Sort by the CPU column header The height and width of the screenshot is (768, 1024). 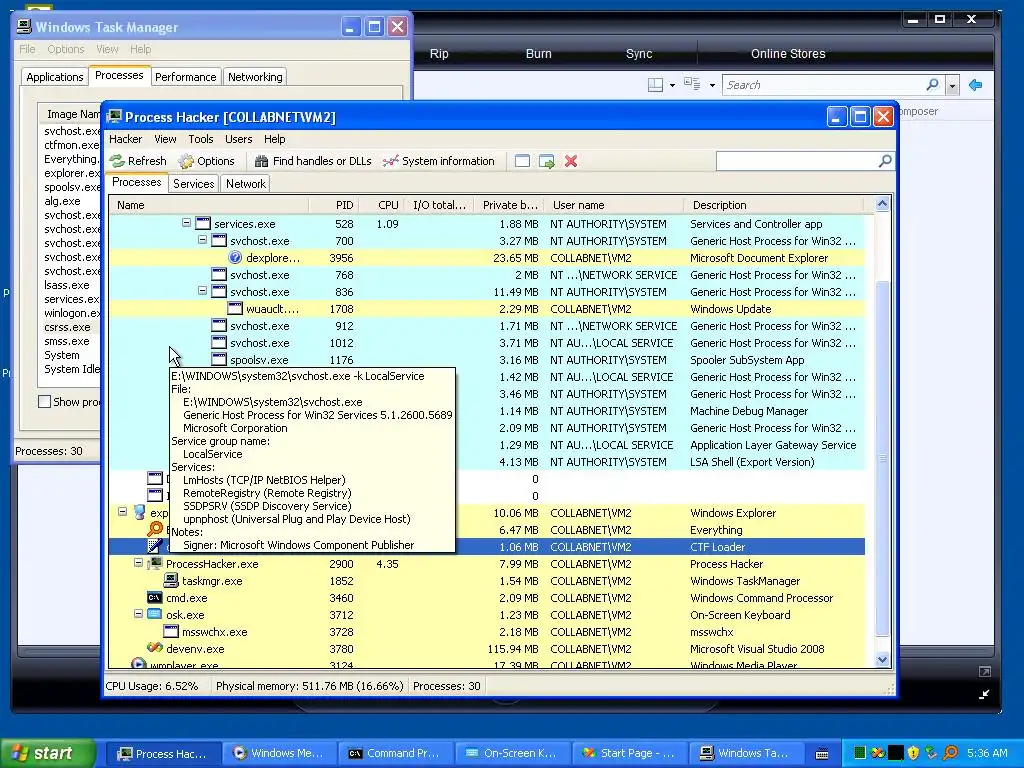(381, 205)
